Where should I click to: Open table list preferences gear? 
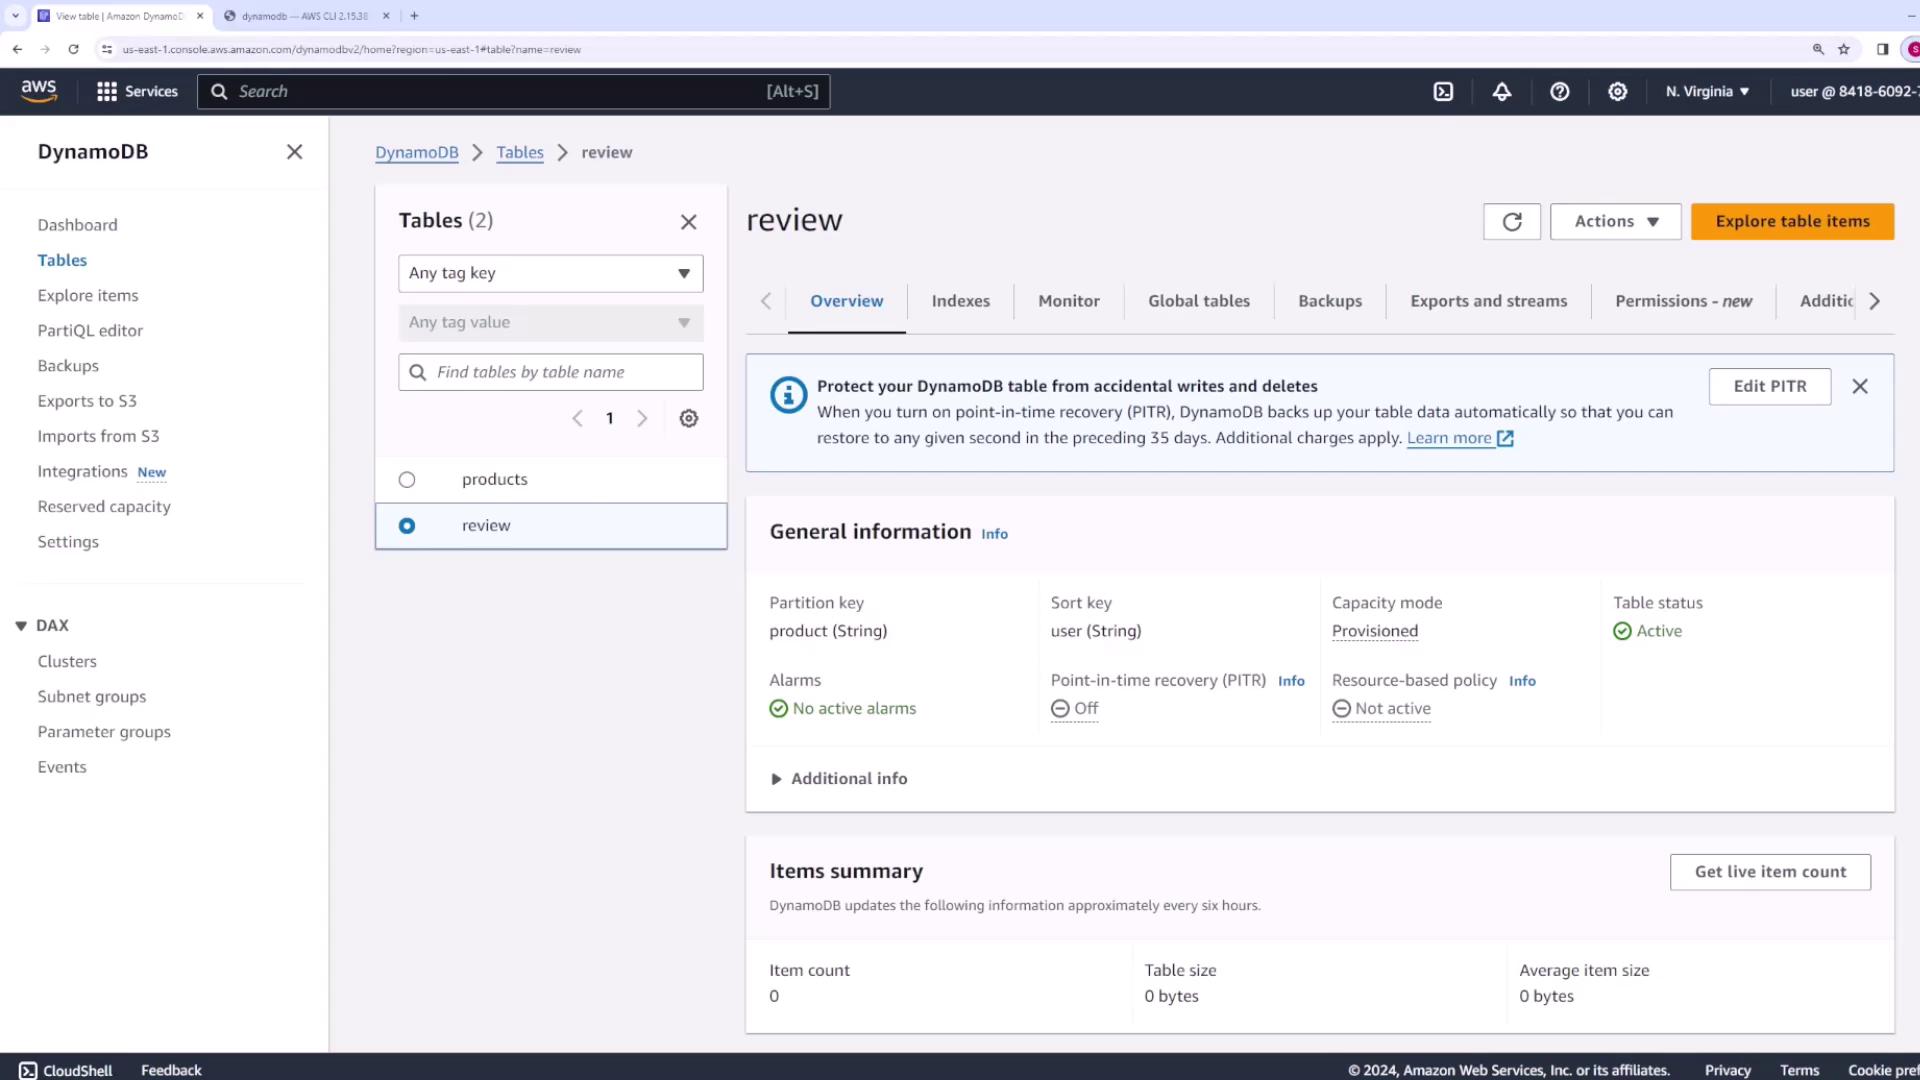tap(689, 419)
